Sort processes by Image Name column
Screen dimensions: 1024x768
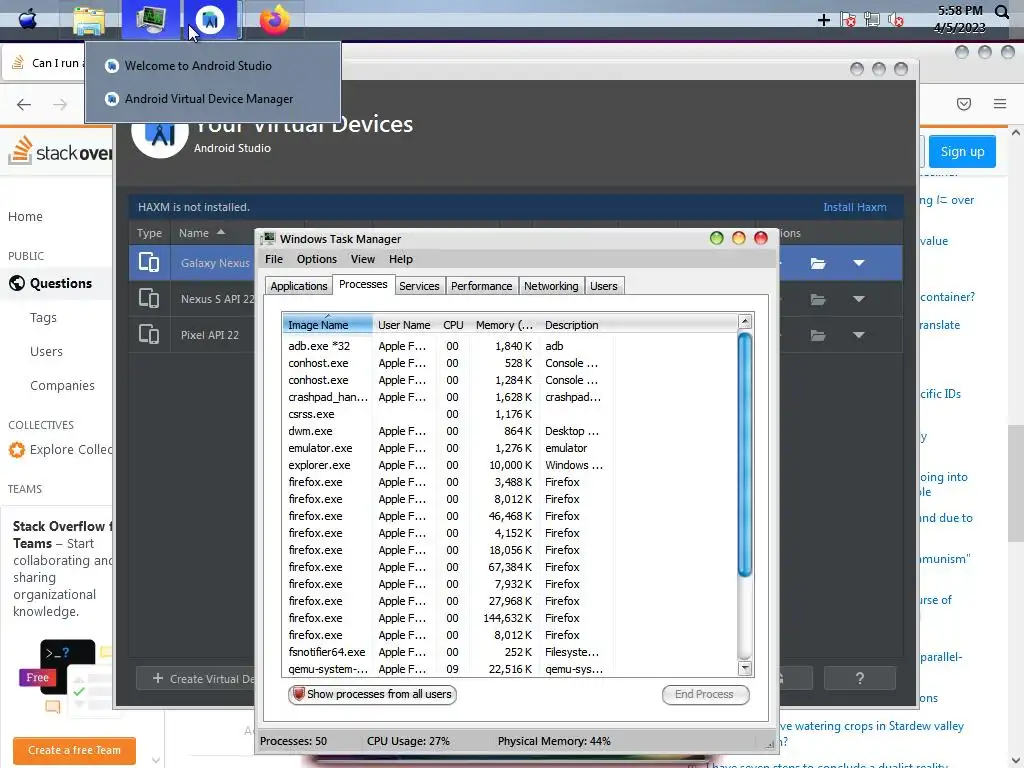(327, 325)
